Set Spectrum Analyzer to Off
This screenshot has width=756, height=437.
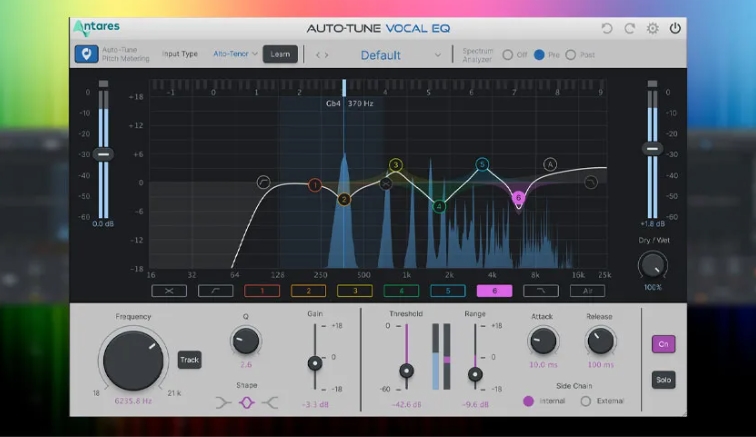click(x=508, y=55)
